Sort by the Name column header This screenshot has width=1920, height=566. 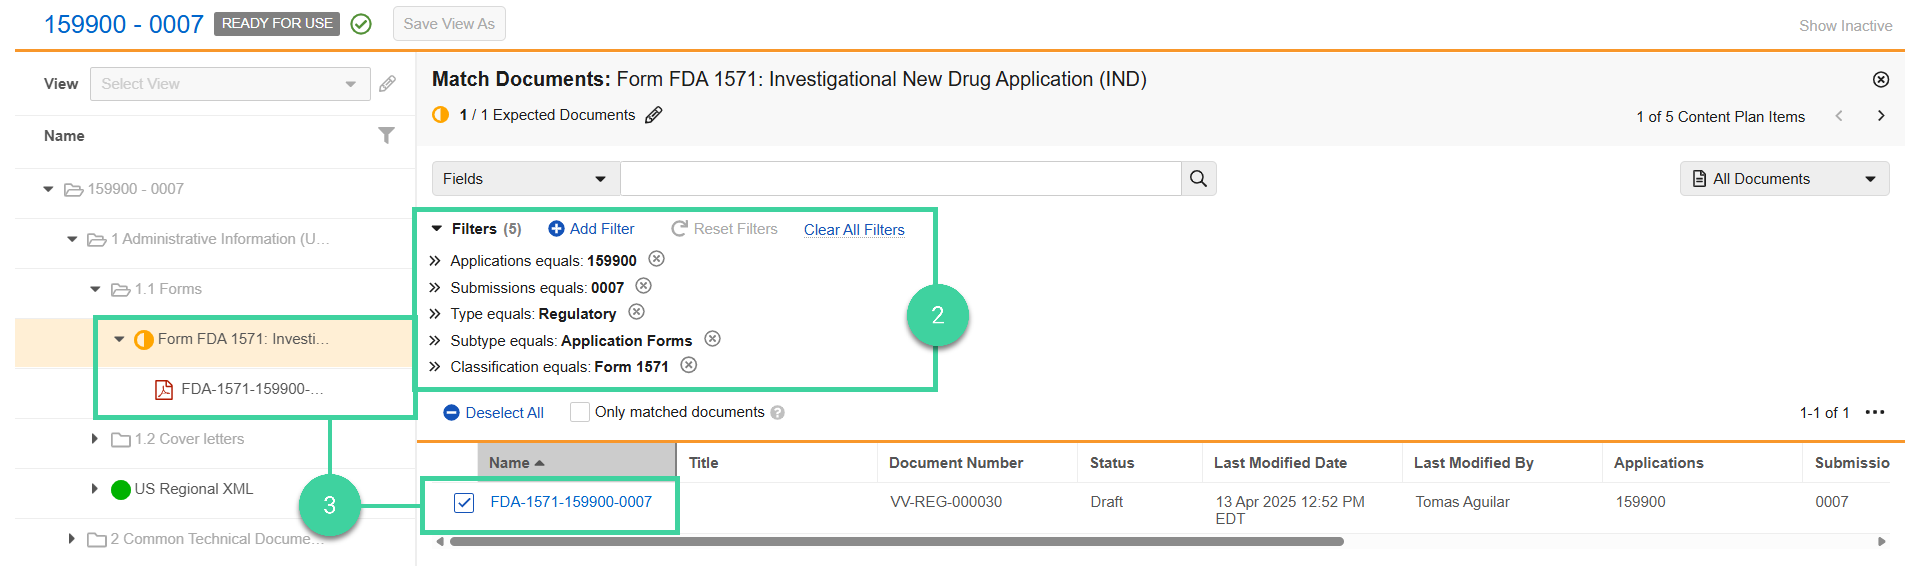pyautogui.click(x=577, y=462)
